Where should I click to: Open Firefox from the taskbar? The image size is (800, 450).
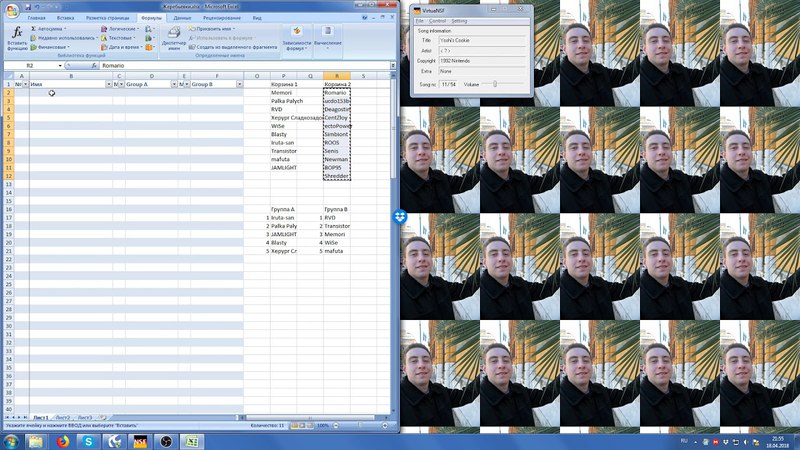click(x=62, y=441)
